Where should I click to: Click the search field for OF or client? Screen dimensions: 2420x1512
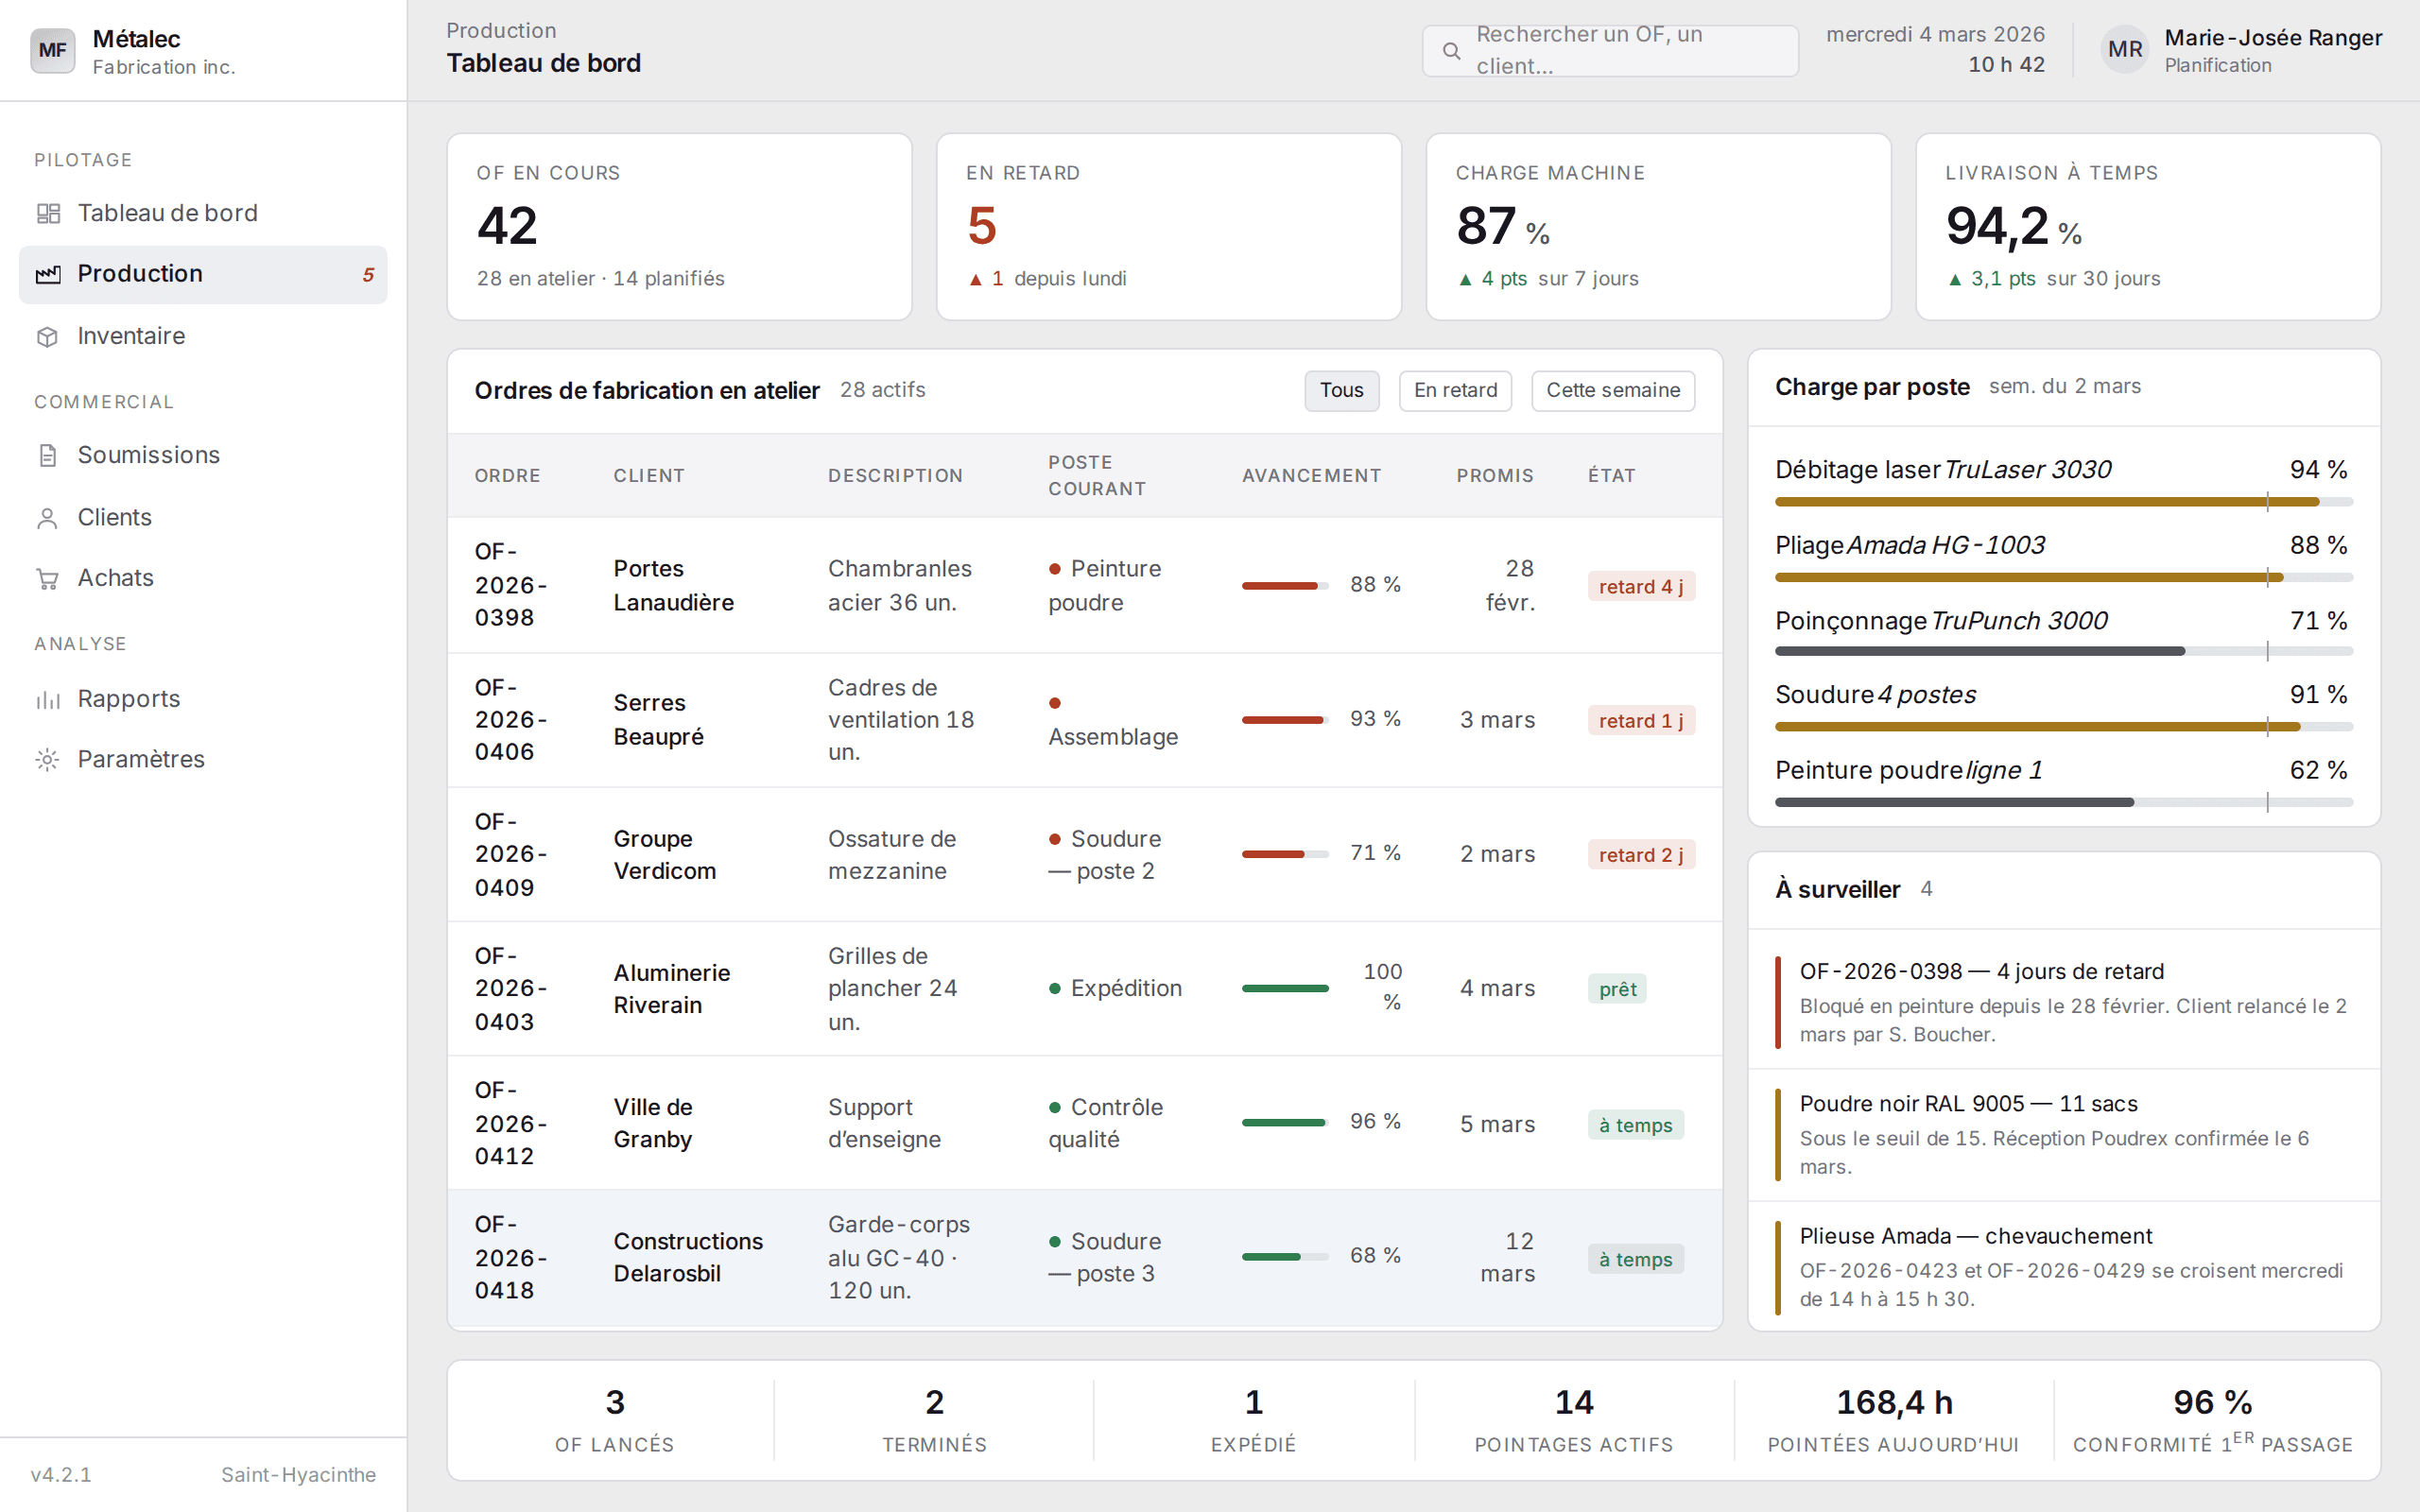point(1610,50)
